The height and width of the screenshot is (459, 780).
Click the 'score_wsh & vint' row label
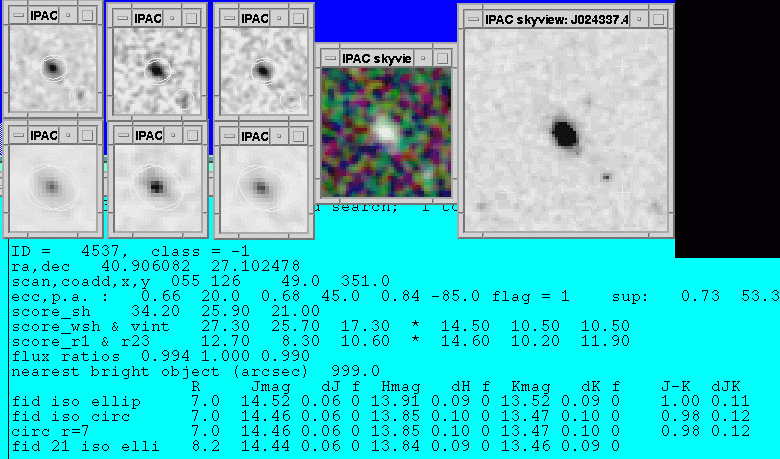pos(91,327)
